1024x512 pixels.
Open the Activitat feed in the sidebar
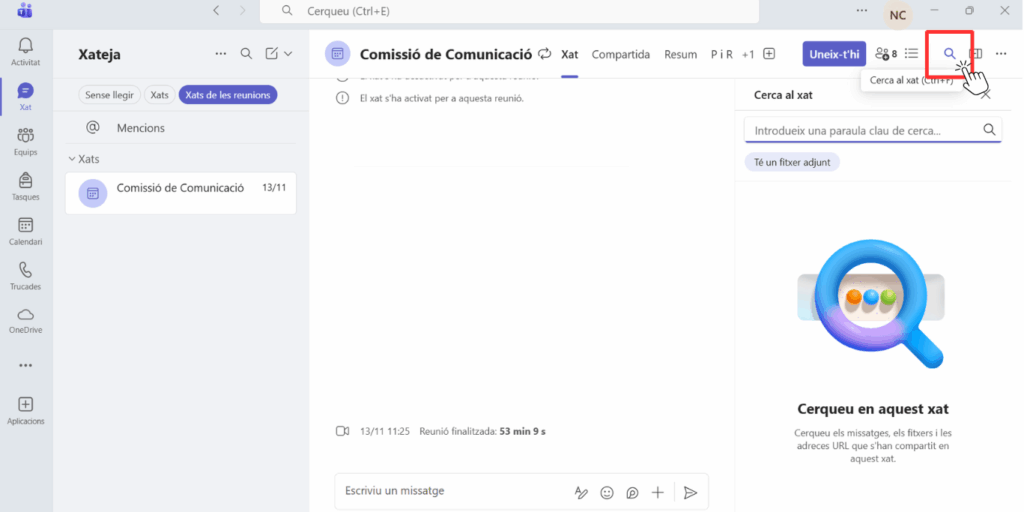tap(25, 51)
